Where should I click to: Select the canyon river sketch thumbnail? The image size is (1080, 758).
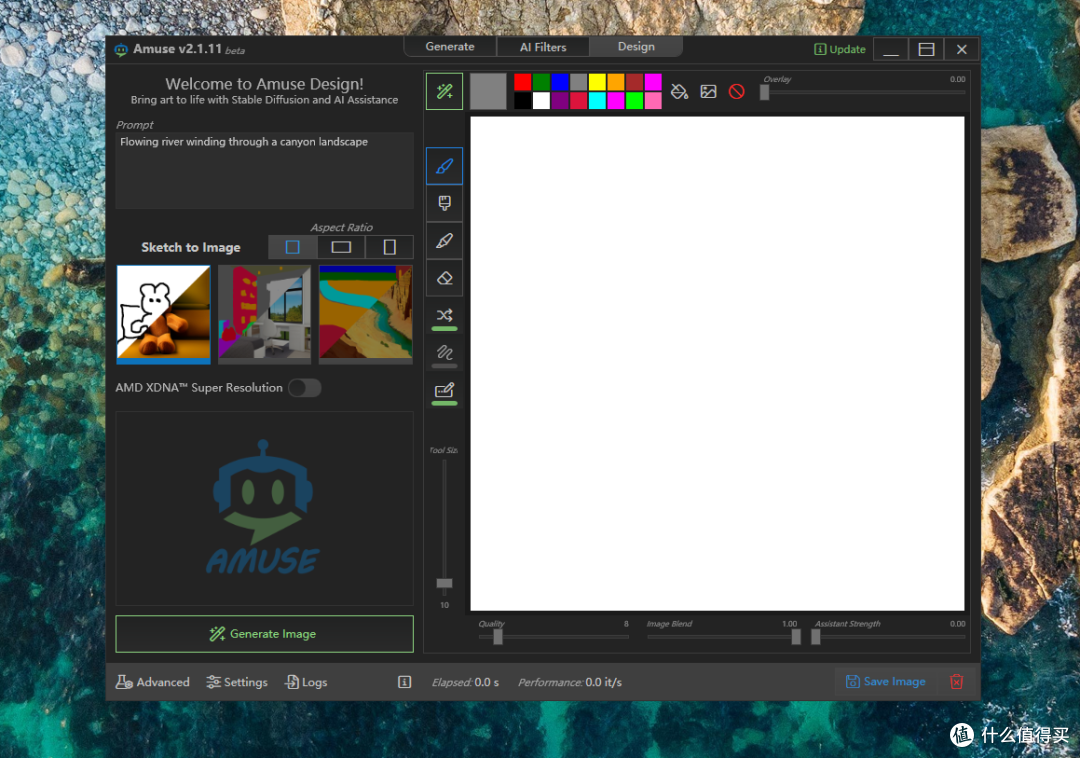[365, 312]
